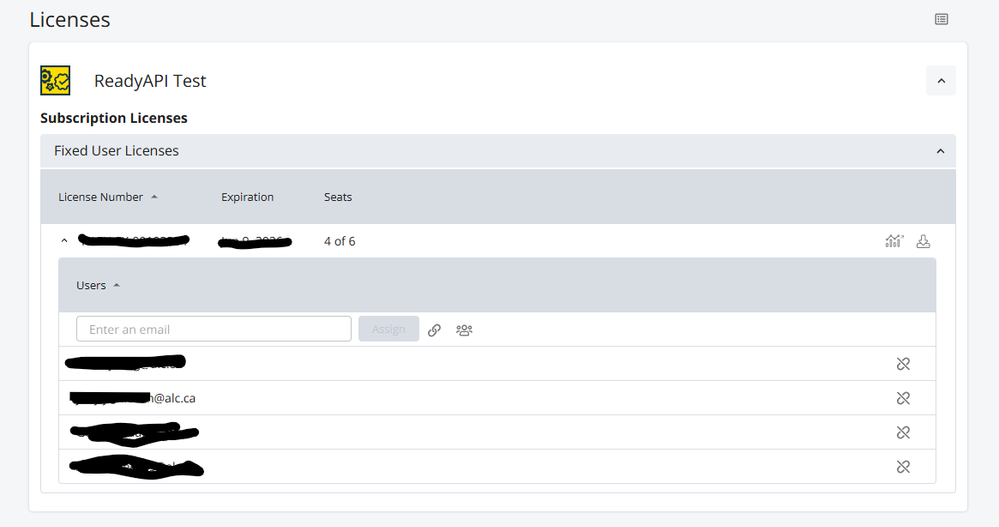The width and height of the screenshot is (999, 527).
Task: Download the license file icon
Action: (923, 241)
